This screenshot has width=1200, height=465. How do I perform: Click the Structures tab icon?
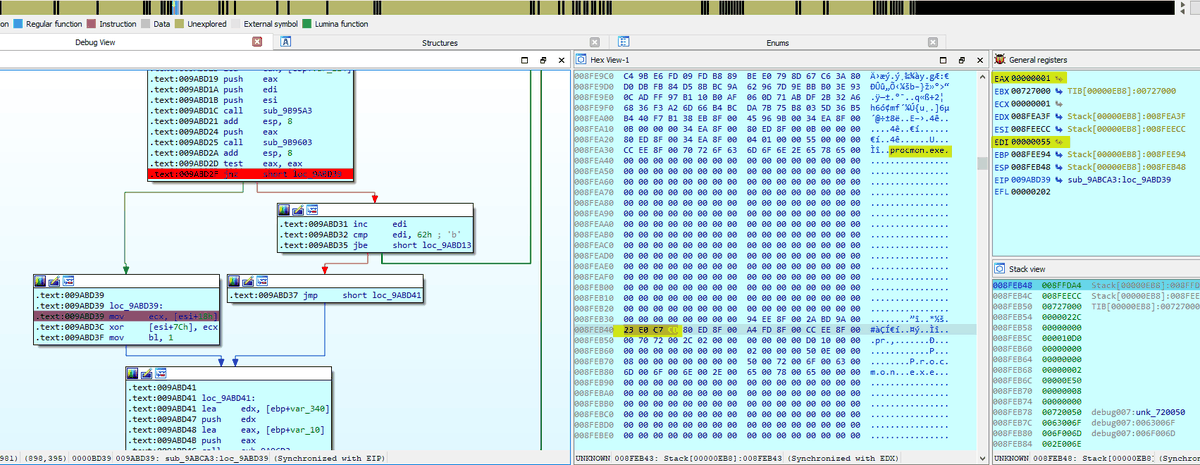pos(285,42)
